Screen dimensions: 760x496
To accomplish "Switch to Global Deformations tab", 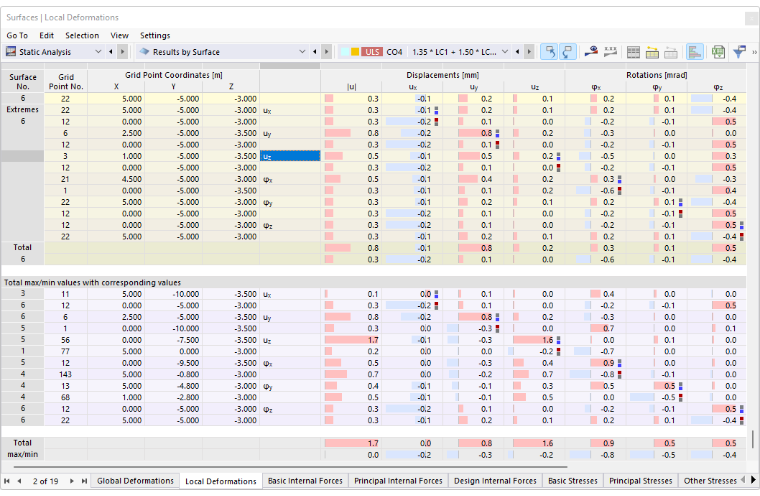I will click(x=135, y=481).
